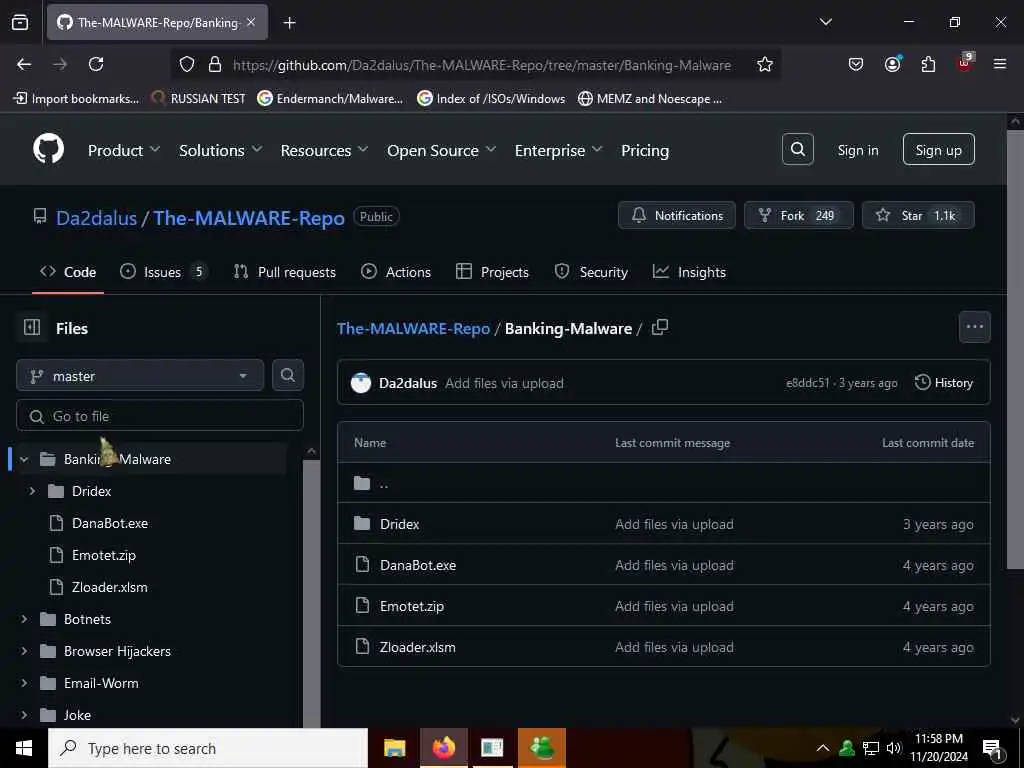Open the more options ellipsis button
The width and height of the screenshot is (1024, 768).
[974, 327]
